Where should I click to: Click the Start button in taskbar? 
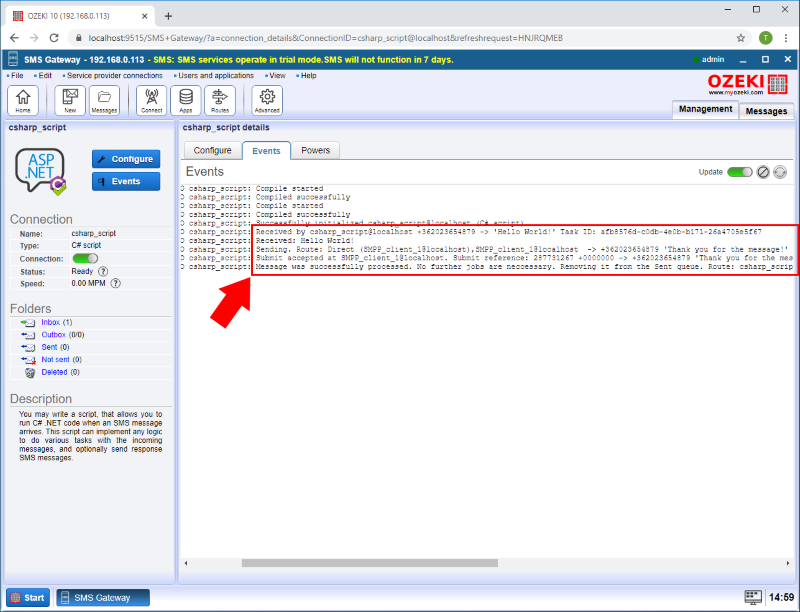click(28, 598)
